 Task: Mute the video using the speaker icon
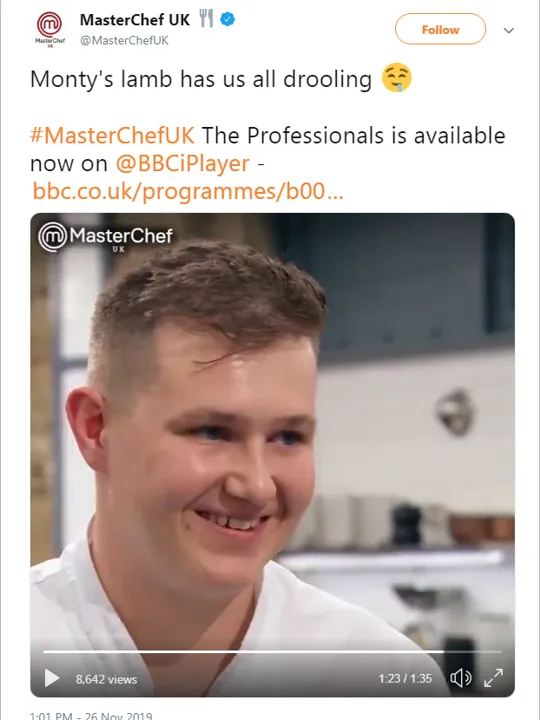(x=460, y=678)
